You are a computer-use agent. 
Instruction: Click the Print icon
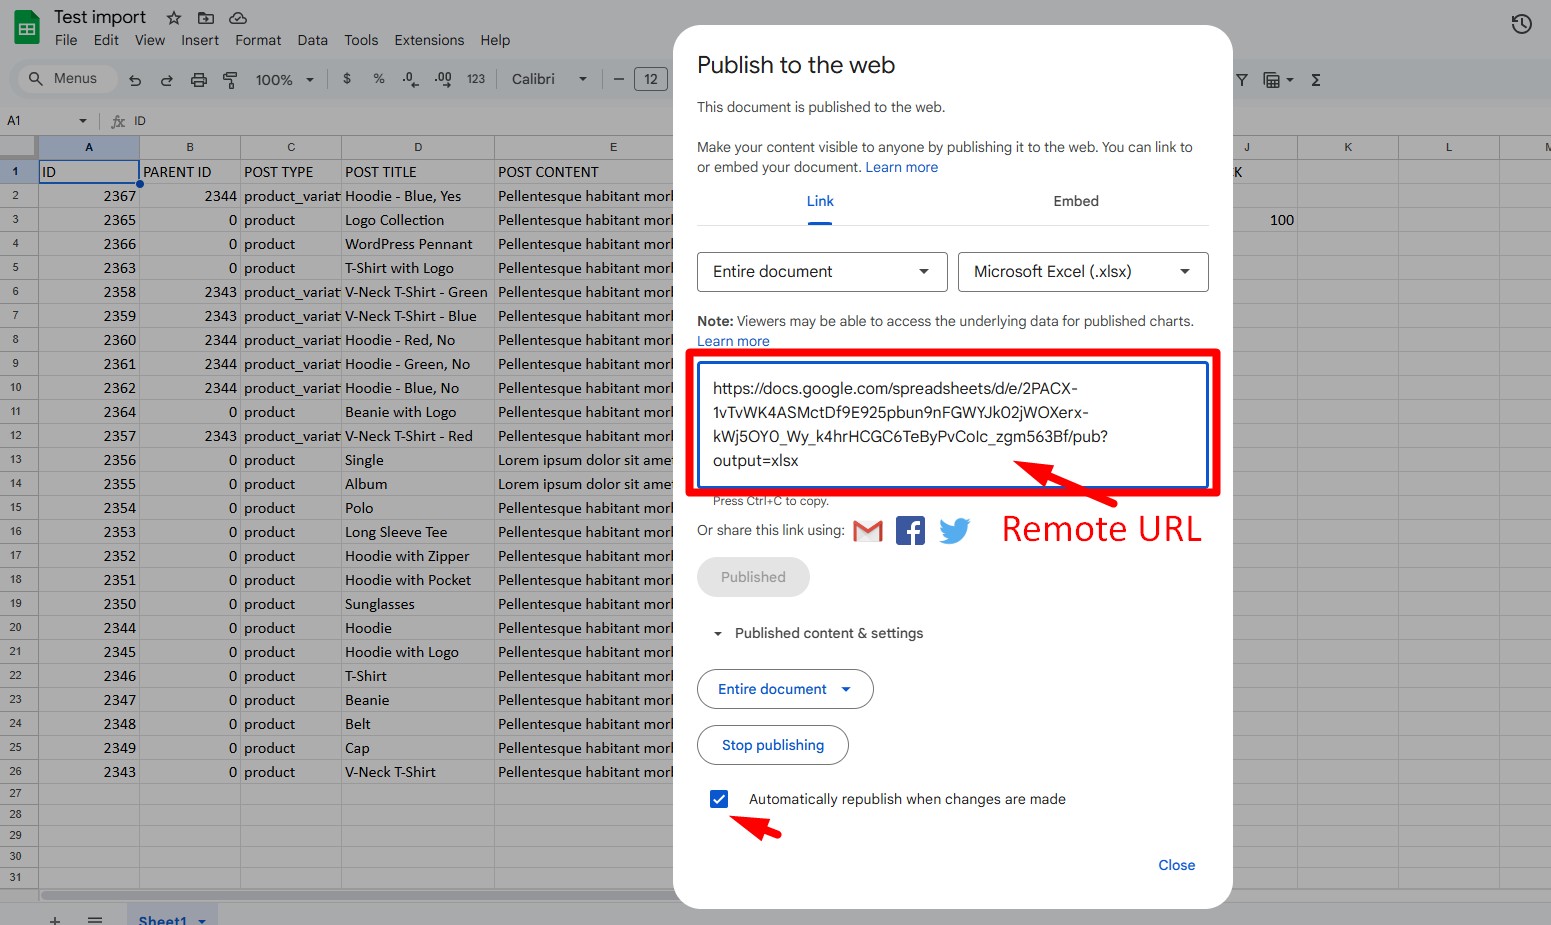[x=199, y=79]
